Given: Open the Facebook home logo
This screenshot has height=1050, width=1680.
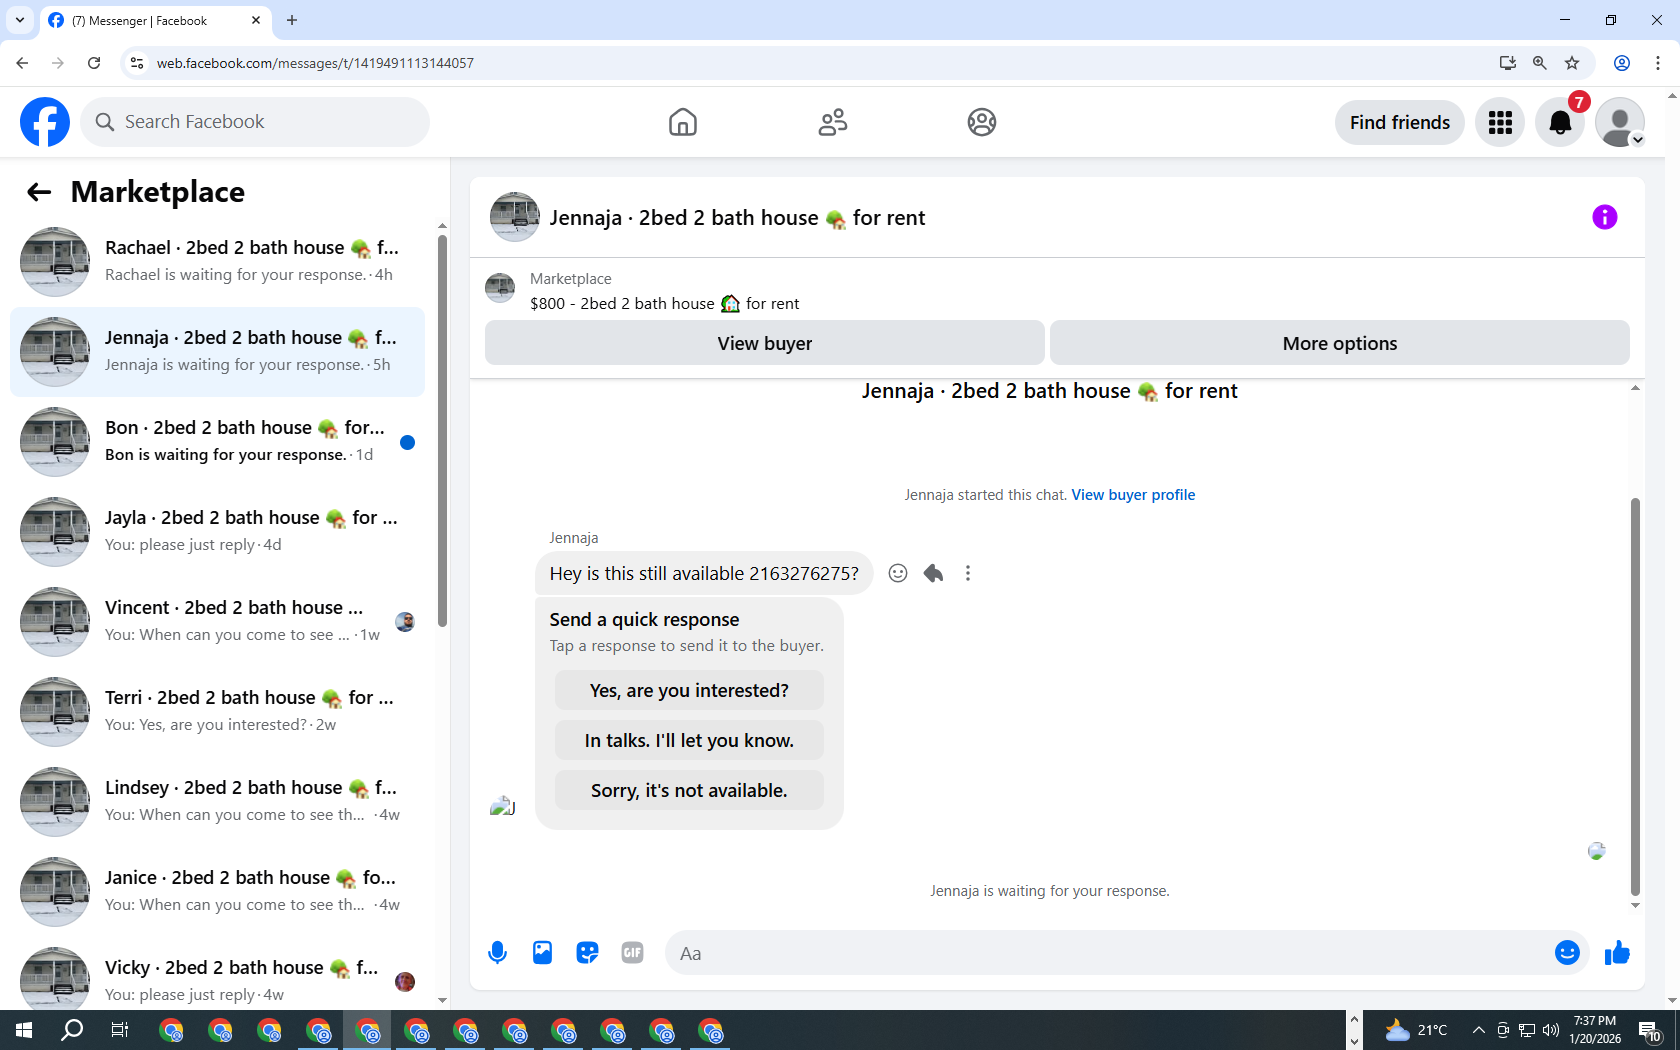Looking at the screenshot, I should (45, 122).
